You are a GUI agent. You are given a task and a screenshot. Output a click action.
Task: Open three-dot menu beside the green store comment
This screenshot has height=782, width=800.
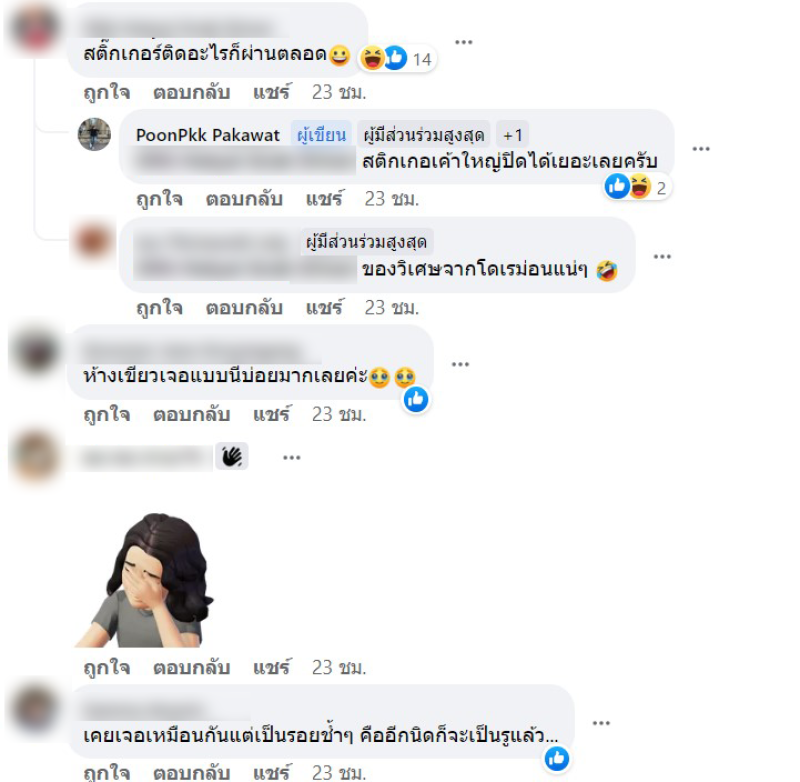(460, 364)
